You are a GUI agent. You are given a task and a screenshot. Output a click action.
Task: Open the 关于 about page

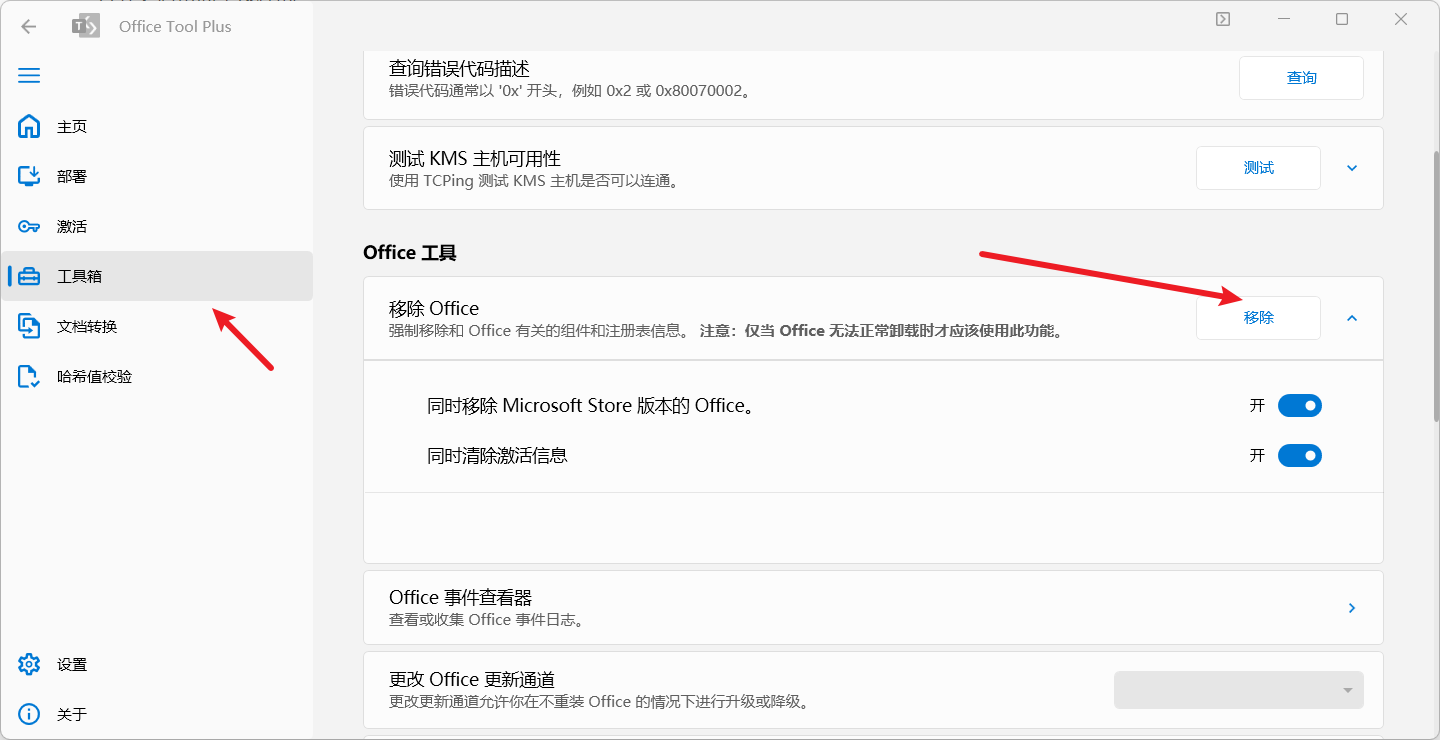(72, 715)
